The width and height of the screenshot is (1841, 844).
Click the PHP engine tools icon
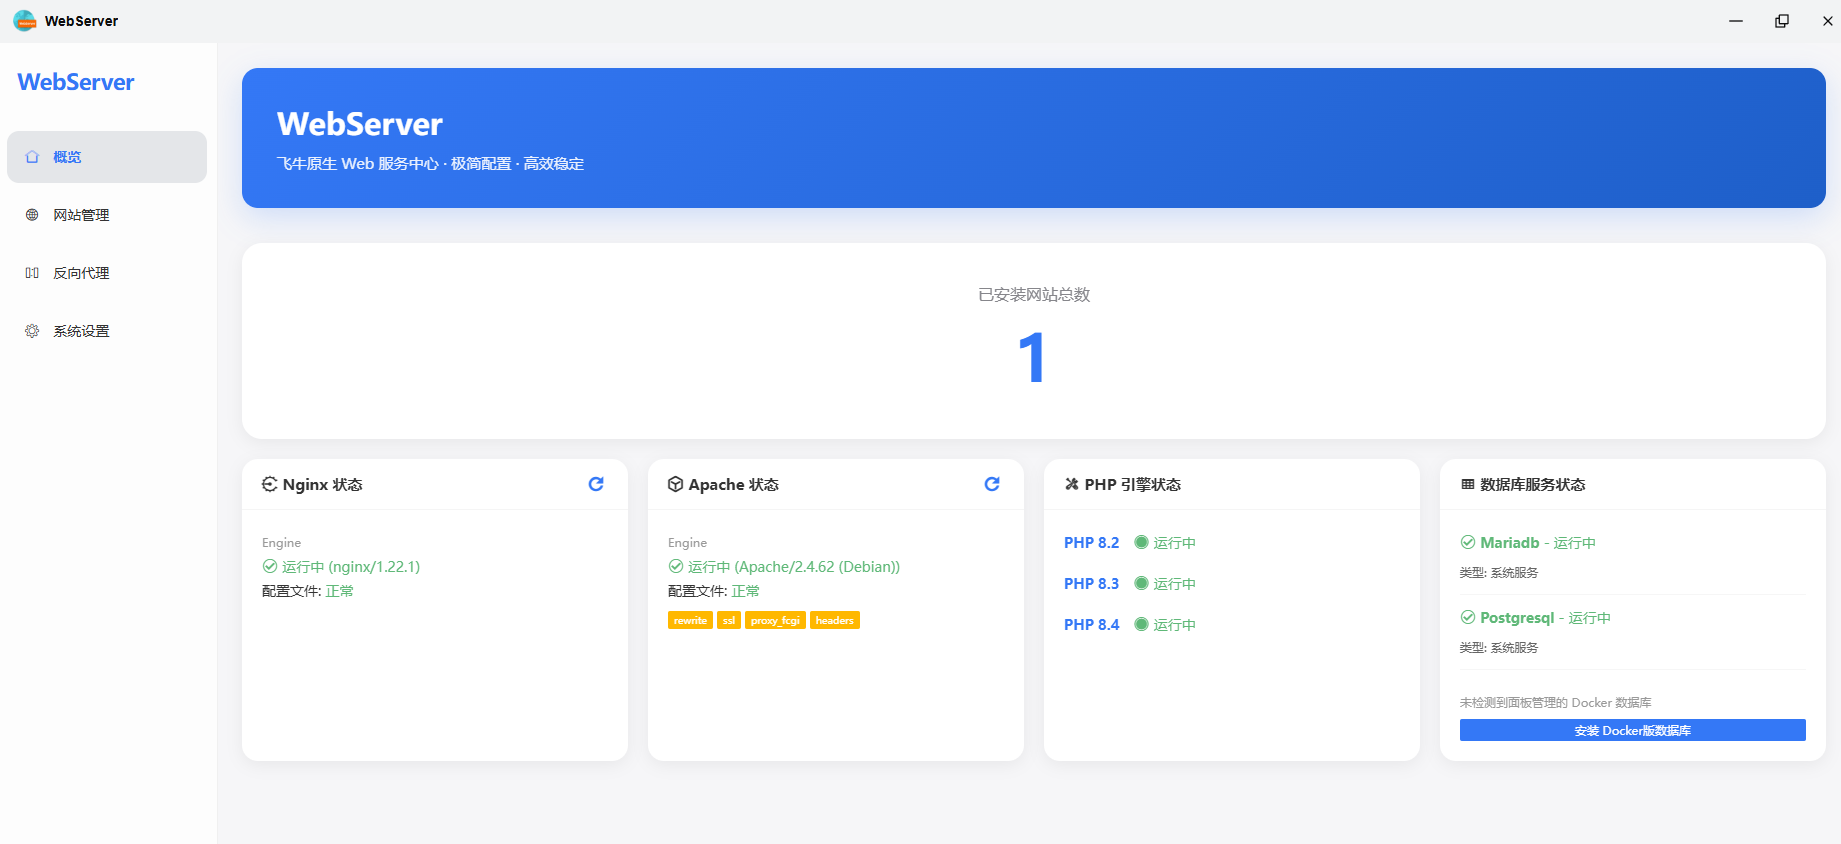pyautogui.click(x=1072, y=484)
